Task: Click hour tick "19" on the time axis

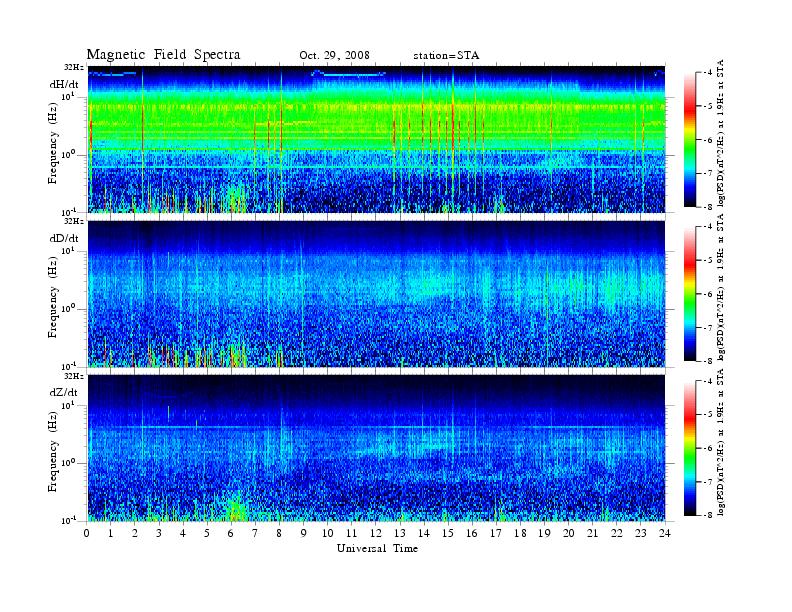Action: 544,533
